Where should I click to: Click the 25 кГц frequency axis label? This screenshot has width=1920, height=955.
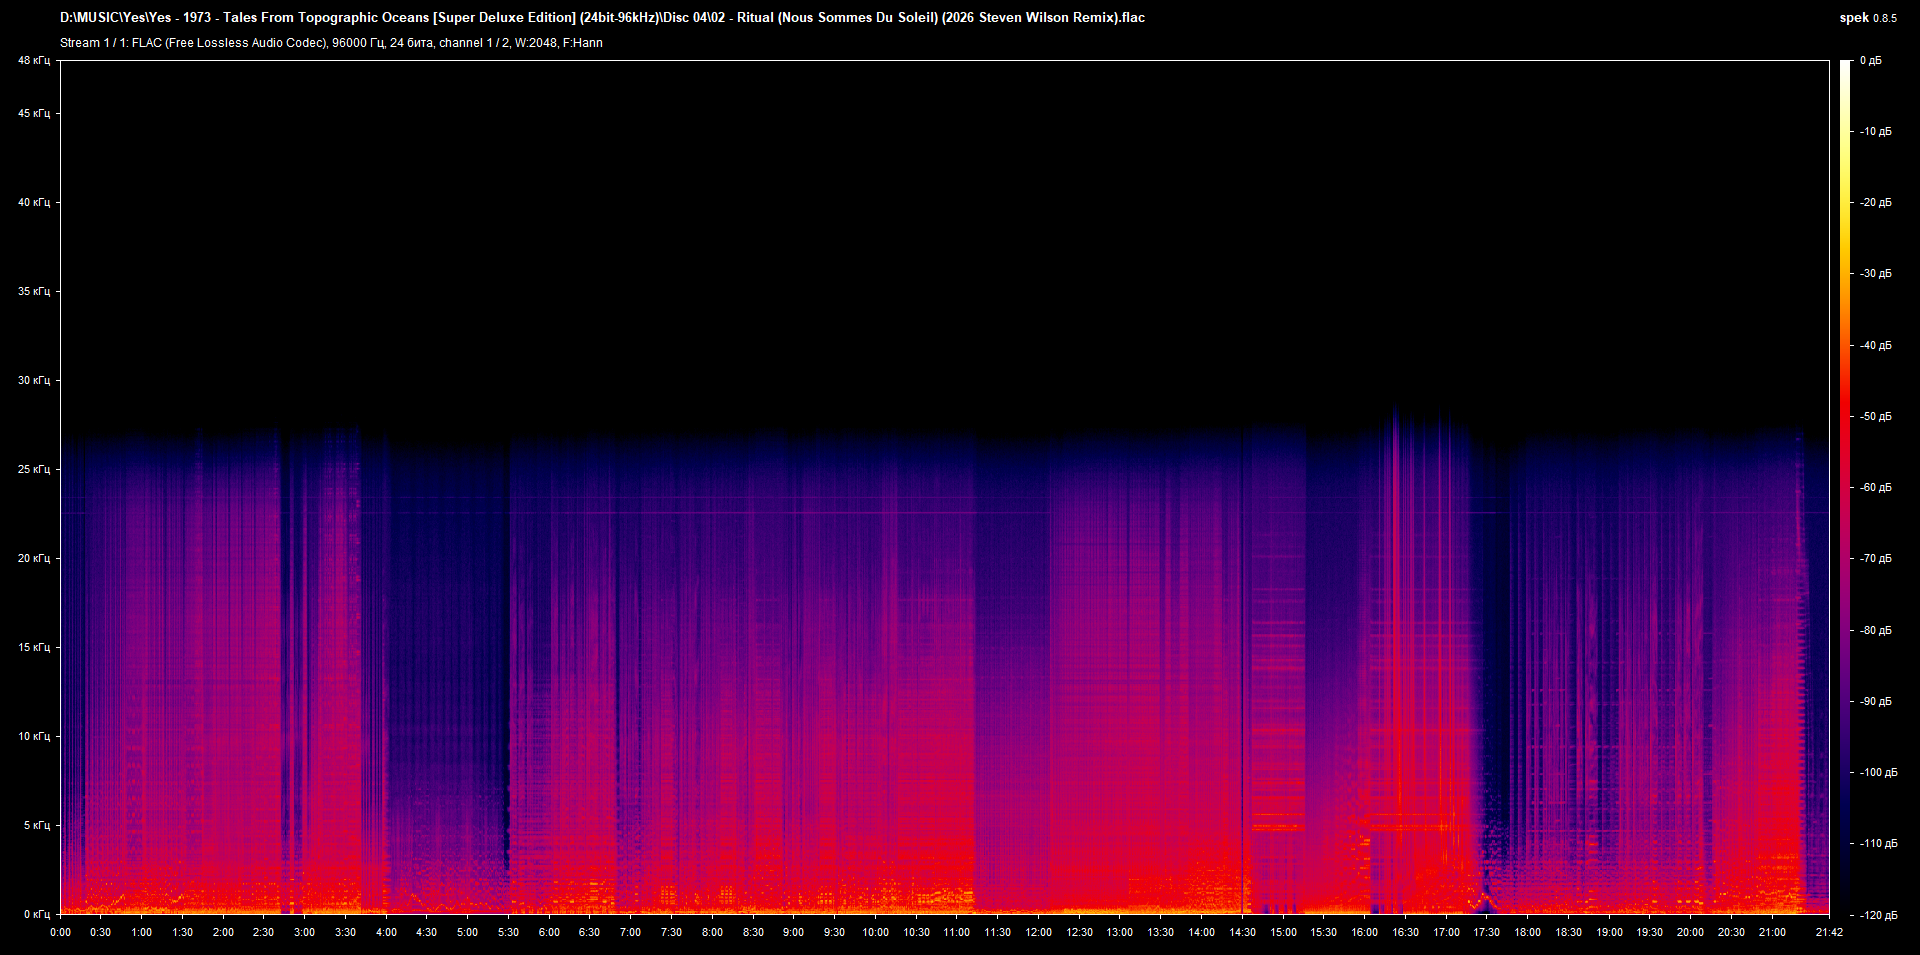tap(34, 469)
